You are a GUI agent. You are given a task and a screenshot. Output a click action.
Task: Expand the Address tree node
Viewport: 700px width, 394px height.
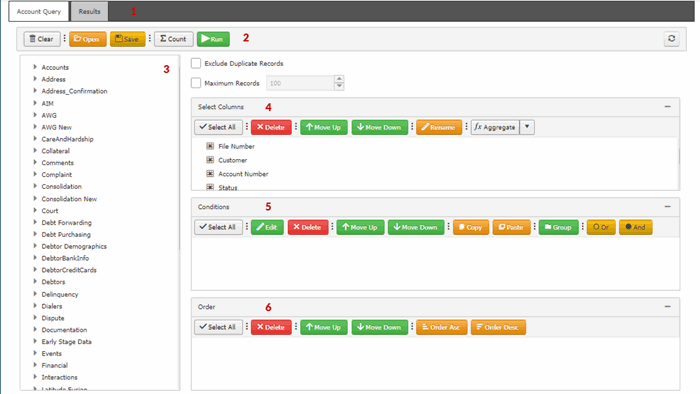tap(35, 79)
